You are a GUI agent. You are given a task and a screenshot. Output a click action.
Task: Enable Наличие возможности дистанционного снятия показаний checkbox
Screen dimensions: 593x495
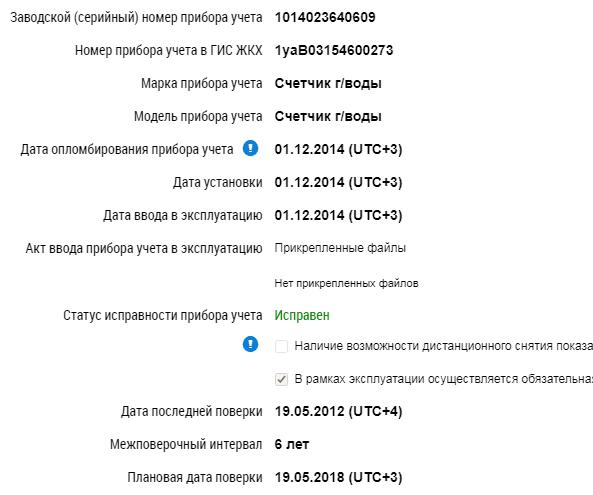coord(281,346)
